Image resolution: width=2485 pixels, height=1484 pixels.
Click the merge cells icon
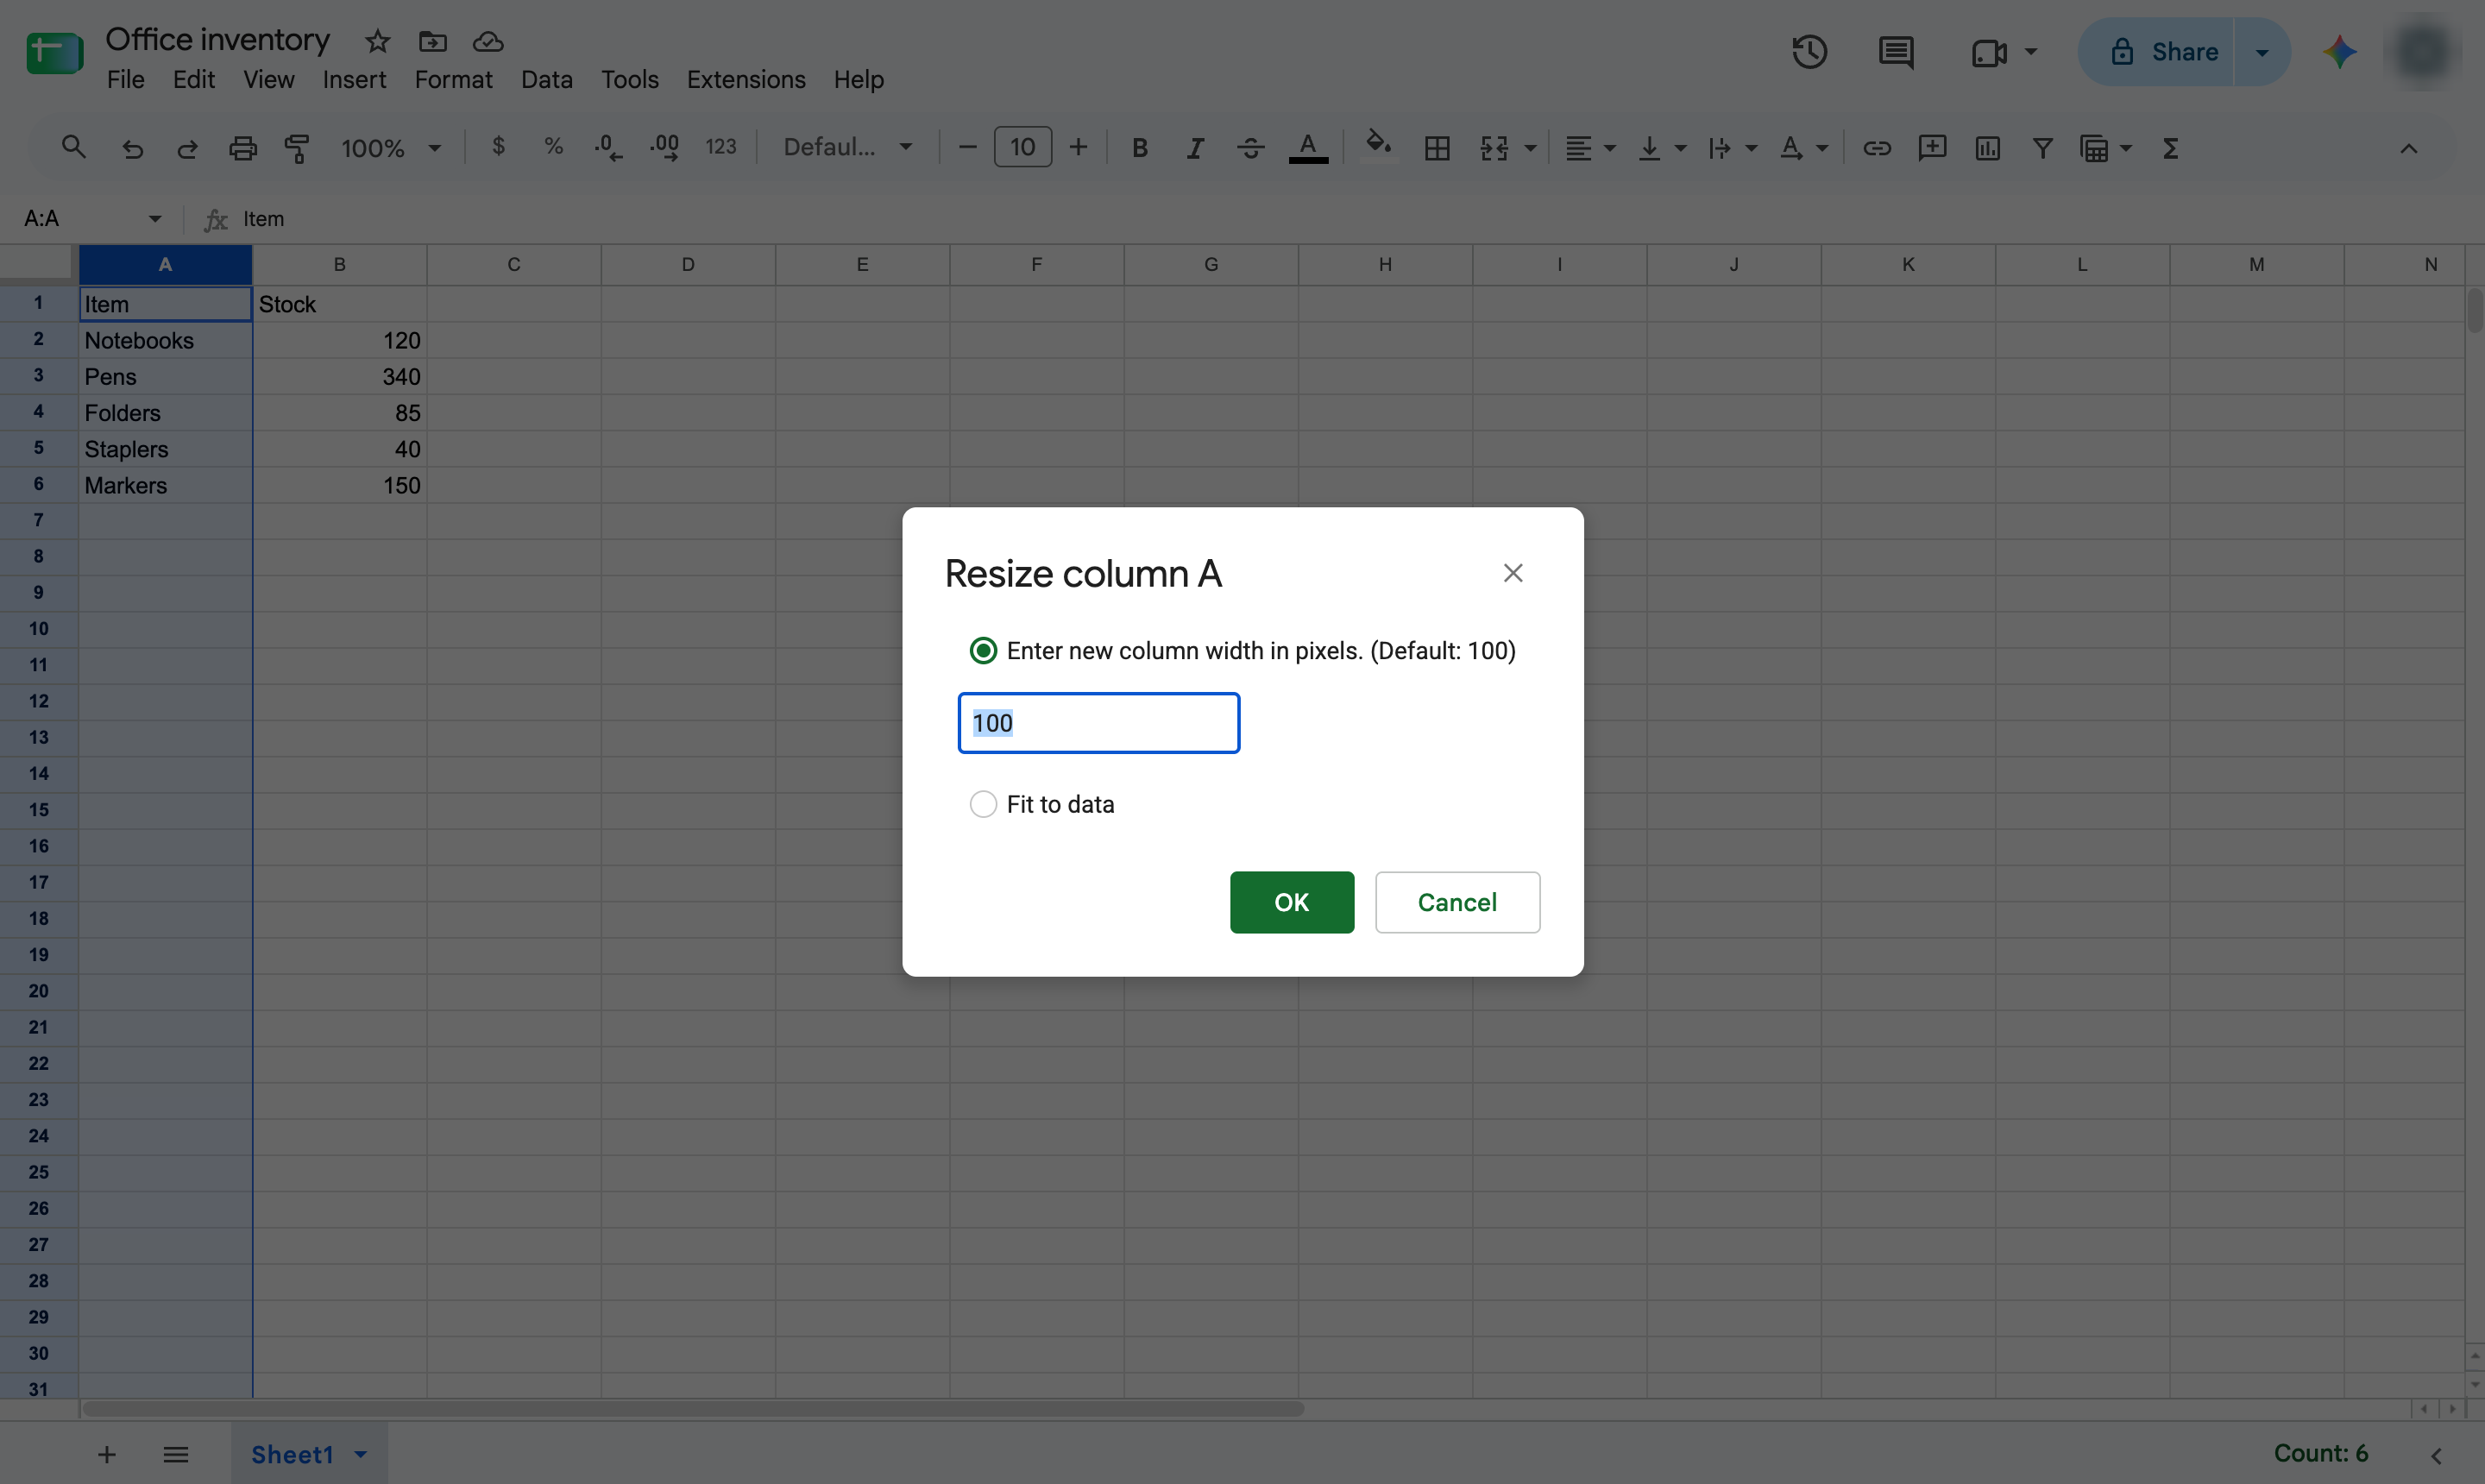click(x=1494, y=148)
